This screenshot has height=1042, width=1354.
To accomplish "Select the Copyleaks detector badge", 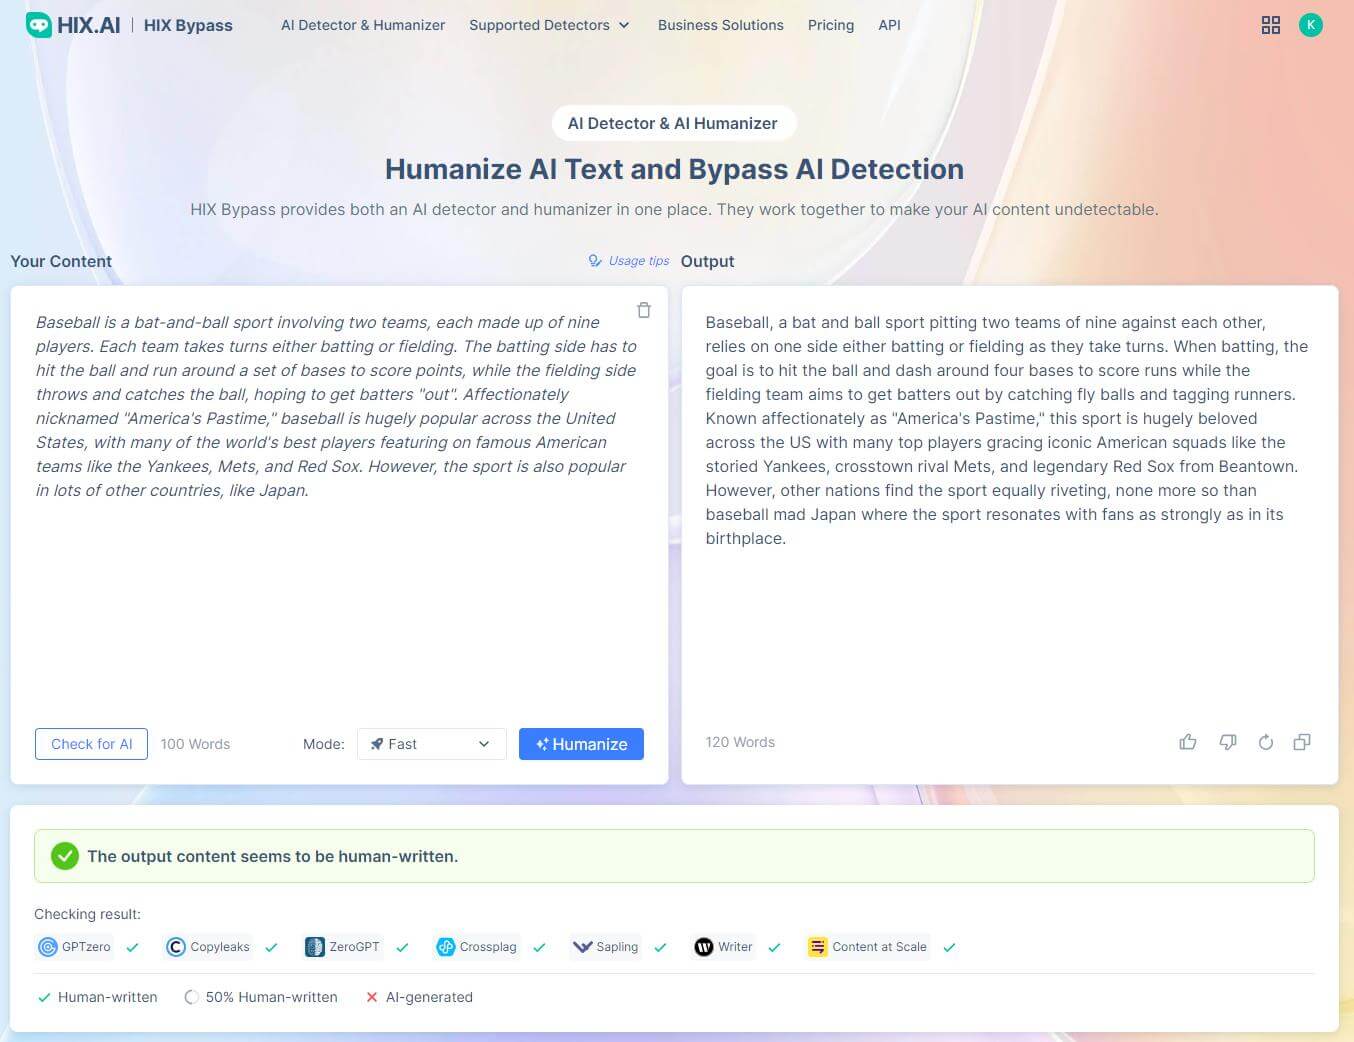I will pyautogui.click(x=209, y=947).
